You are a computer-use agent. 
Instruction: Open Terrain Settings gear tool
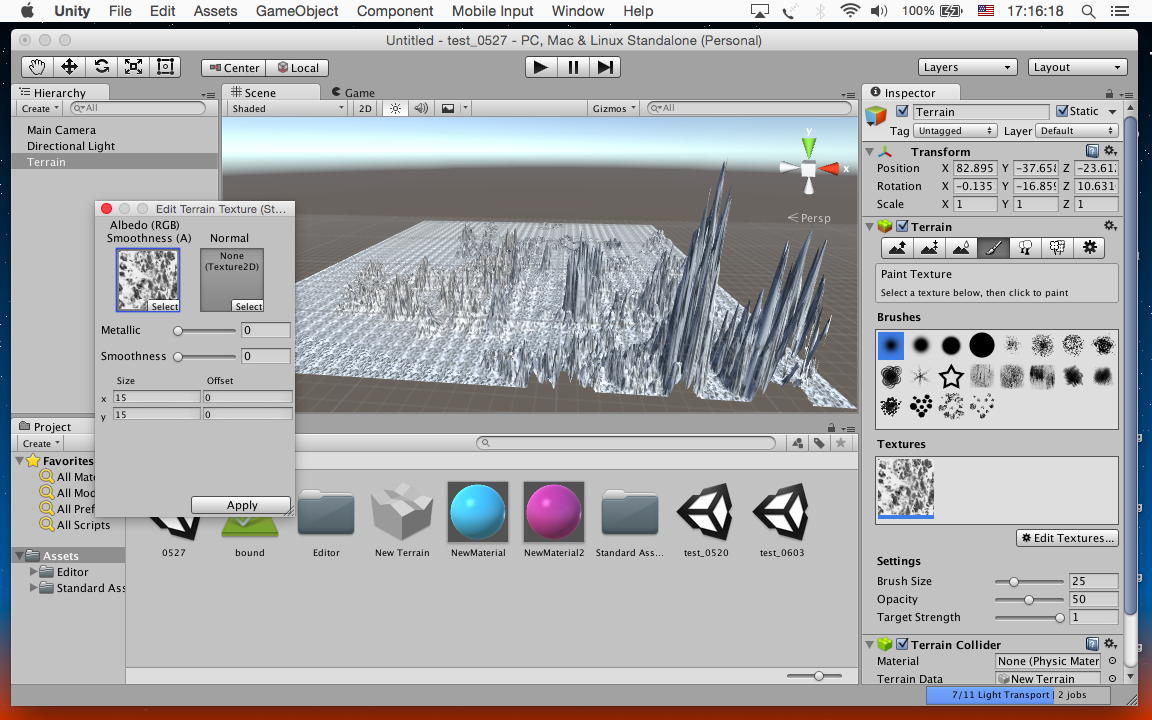pos(1089,248)
